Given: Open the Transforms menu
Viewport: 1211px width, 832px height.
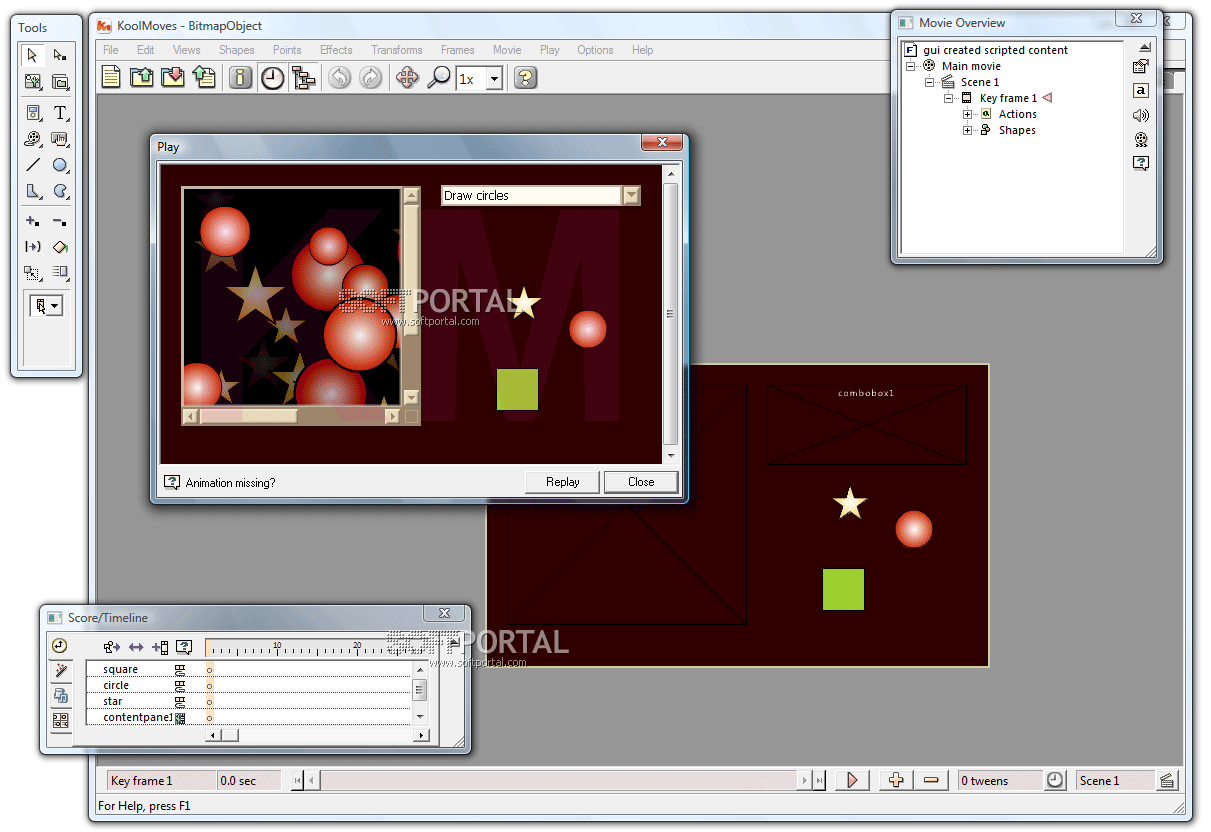Looking at the screenshot, I should (396, 50).
